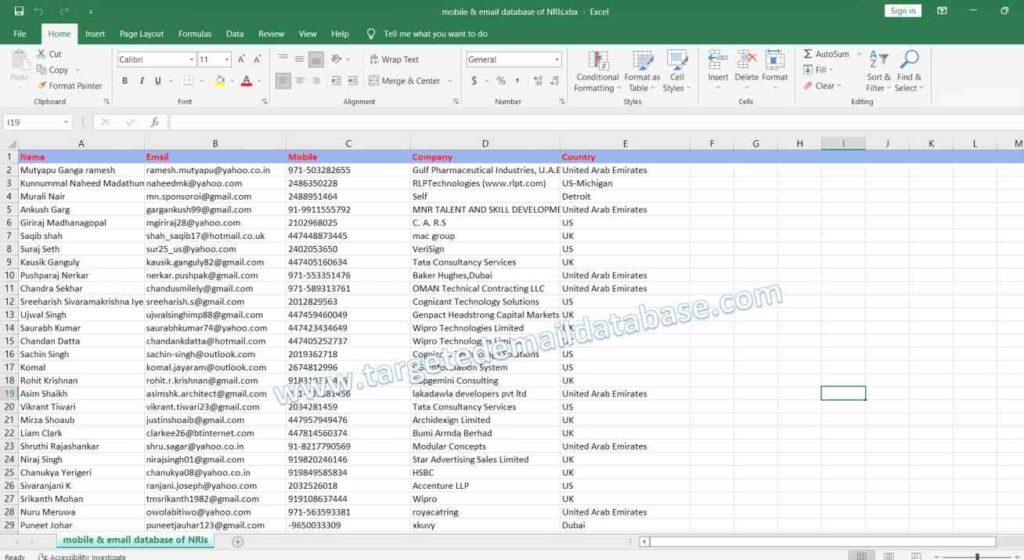Open the text orientation options
This screenshot has height=560, width=1024.
(x=338, y=59)
